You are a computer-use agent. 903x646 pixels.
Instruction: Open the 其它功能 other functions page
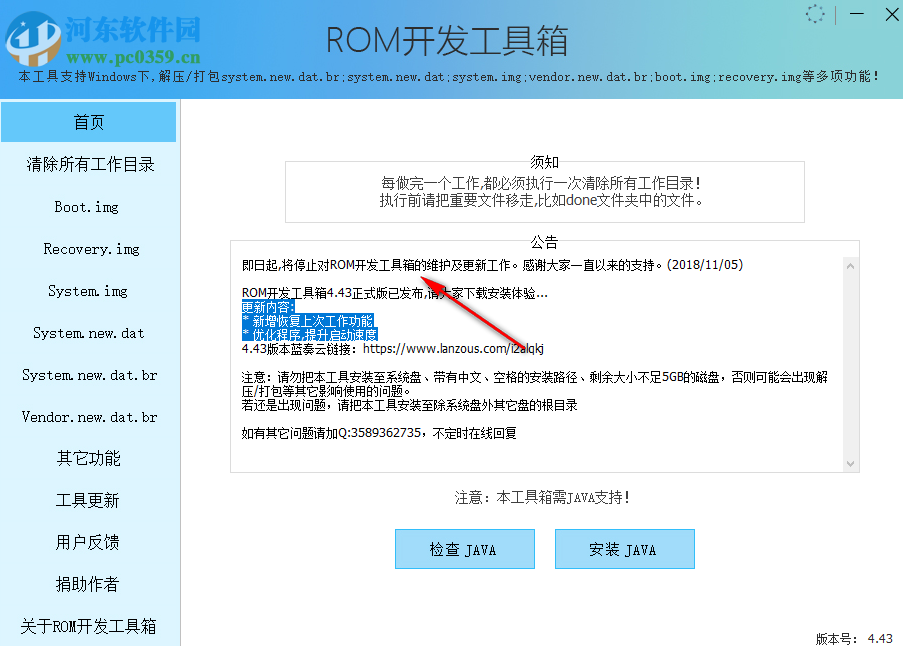88,458
